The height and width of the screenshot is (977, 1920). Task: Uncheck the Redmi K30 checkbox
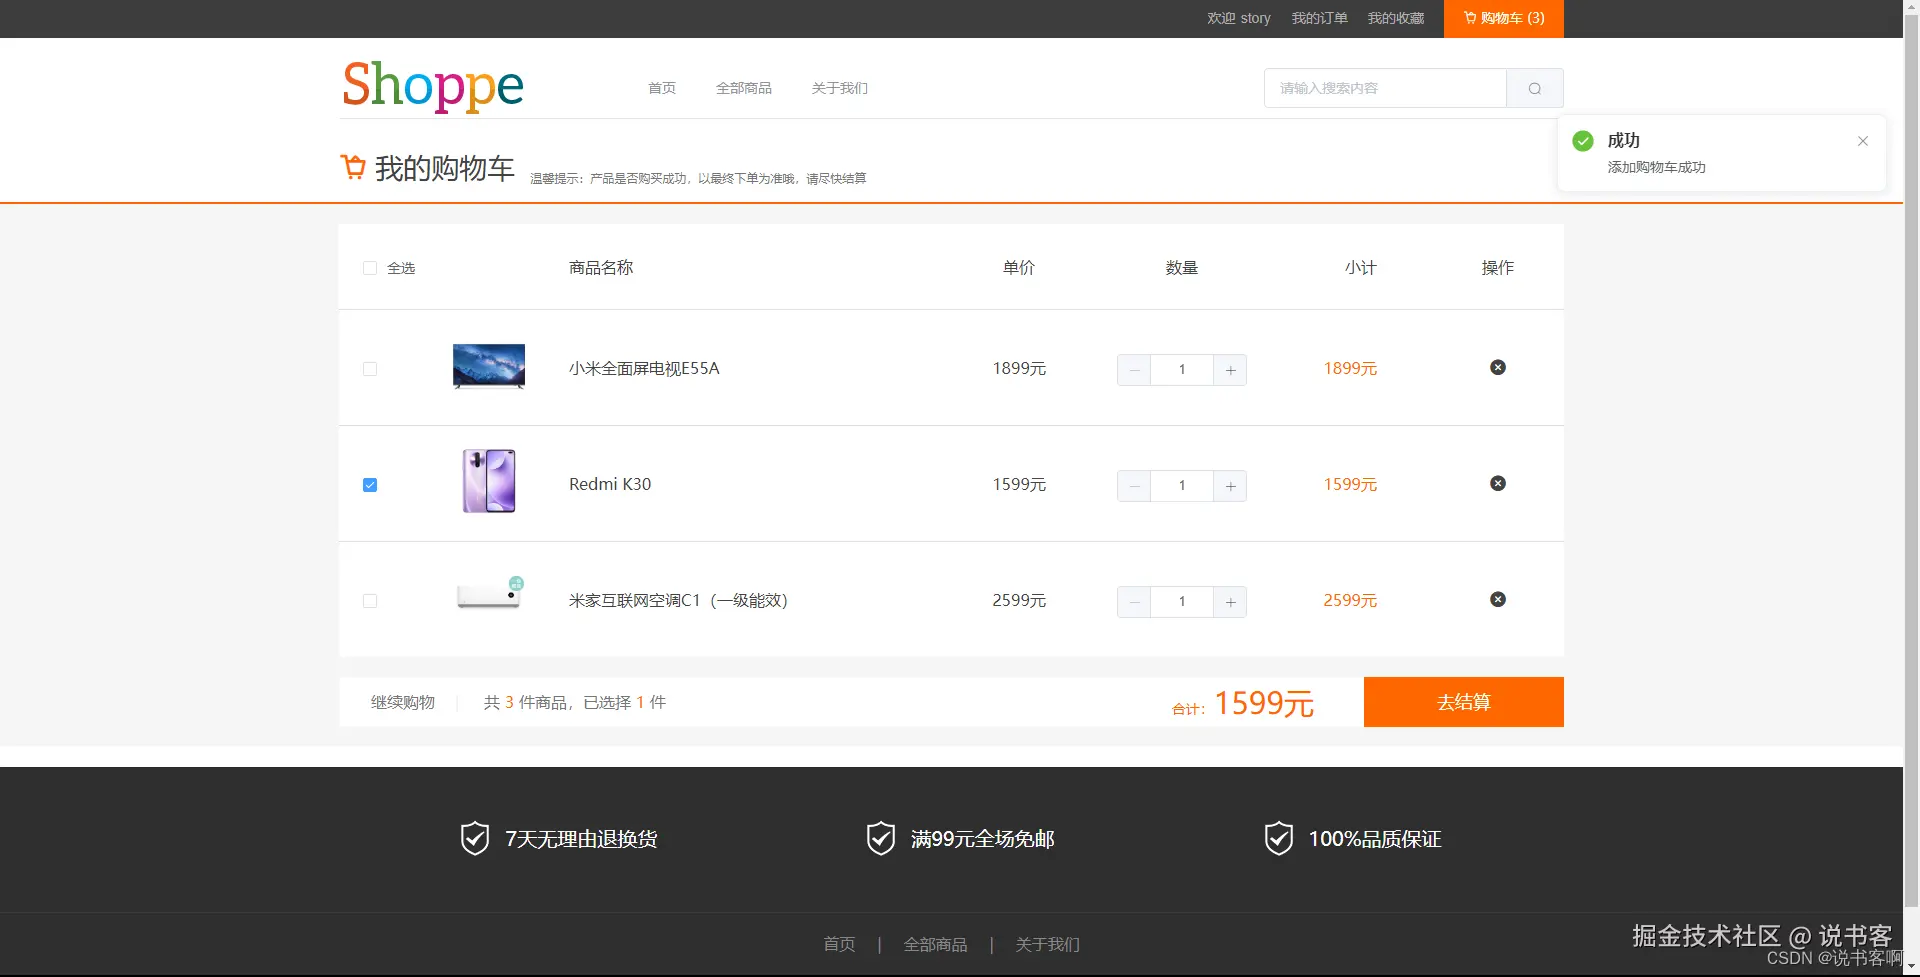point(369,484)
